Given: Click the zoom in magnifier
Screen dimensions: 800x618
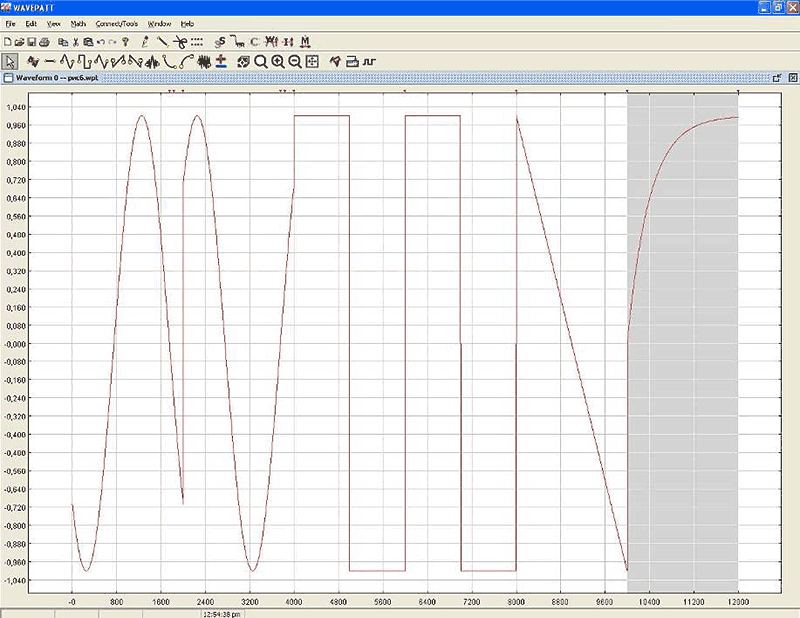Looking at the screenshot, I should (x=278, y=61).
